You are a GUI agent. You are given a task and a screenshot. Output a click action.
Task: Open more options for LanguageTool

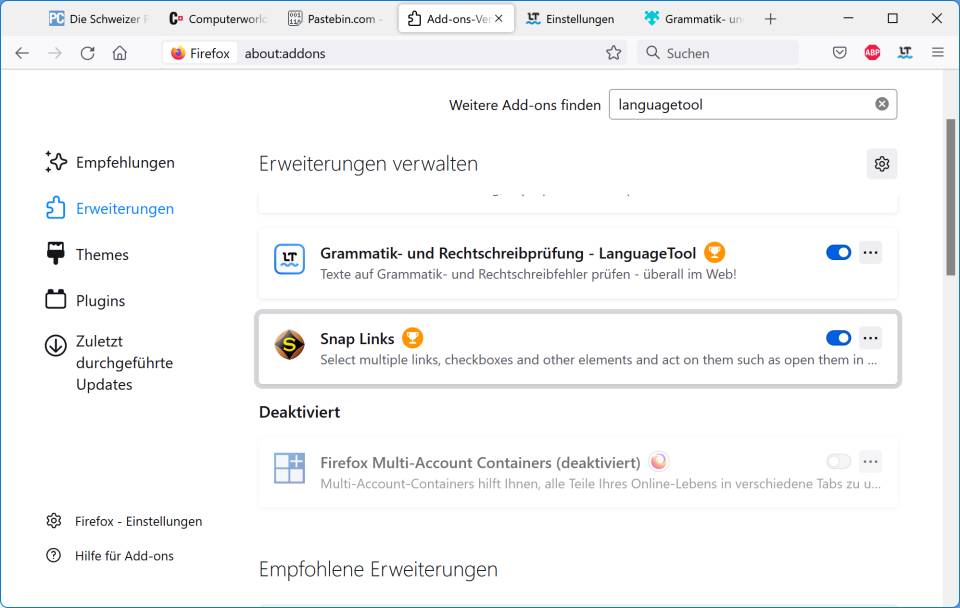[870, 252]
